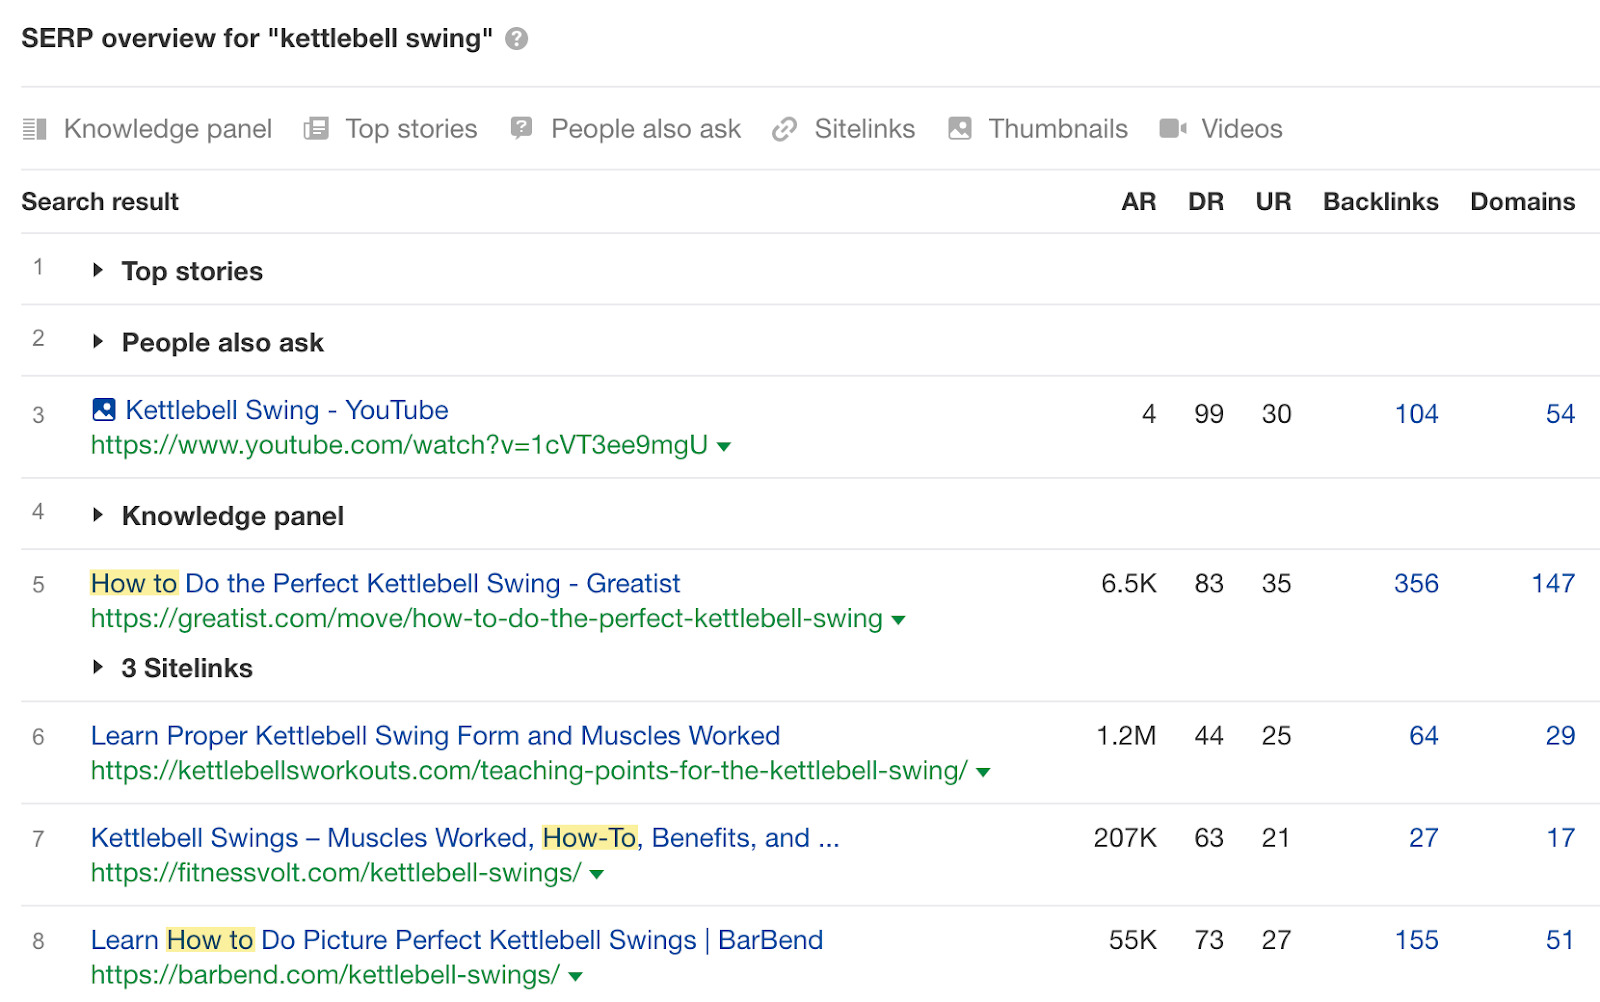Open the Greatist Kettlebell Swing result
Viewport: 1600px width, 1002px height.
coord(385,584)
